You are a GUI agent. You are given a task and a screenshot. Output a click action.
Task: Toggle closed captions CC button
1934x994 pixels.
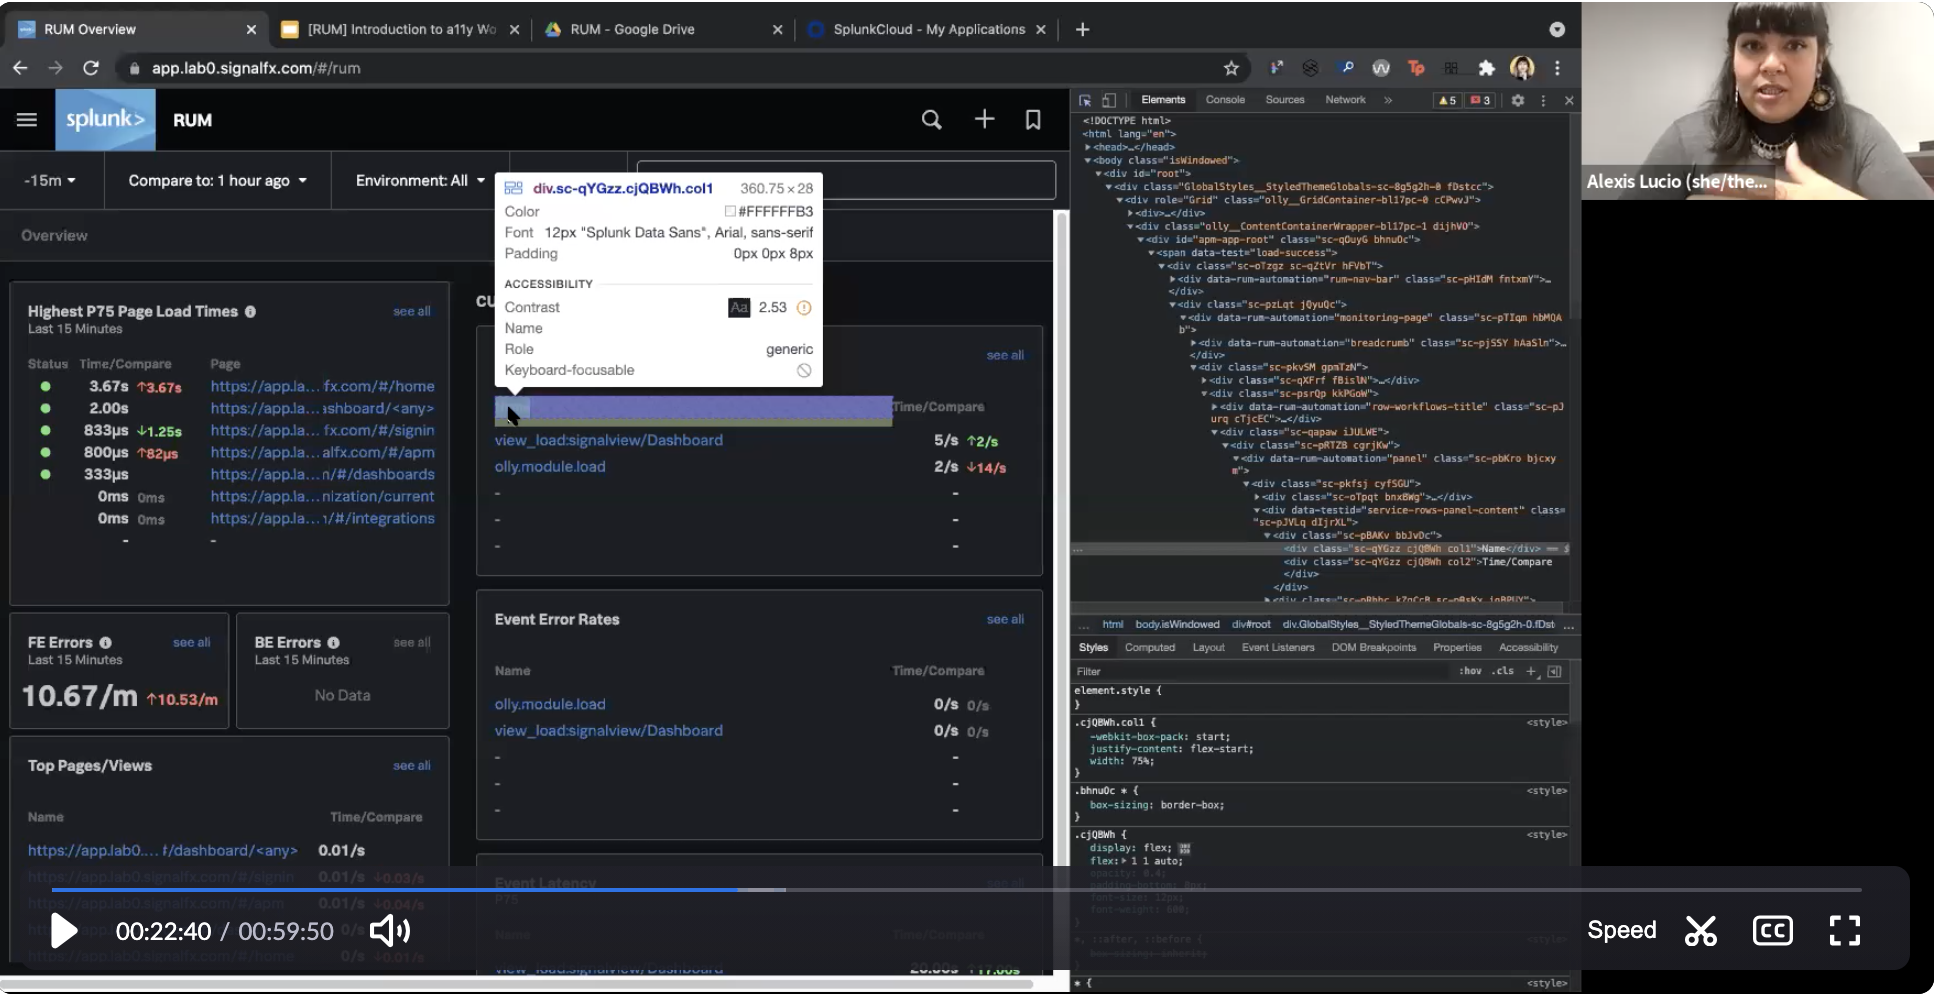[x=1772, y=931]
